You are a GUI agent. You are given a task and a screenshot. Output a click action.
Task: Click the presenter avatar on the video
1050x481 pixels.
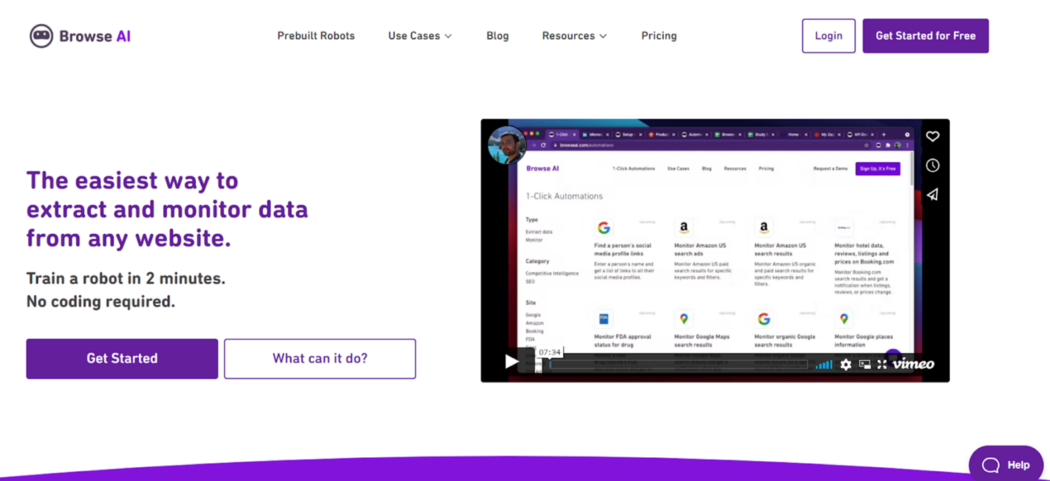(x=507, y=145)
